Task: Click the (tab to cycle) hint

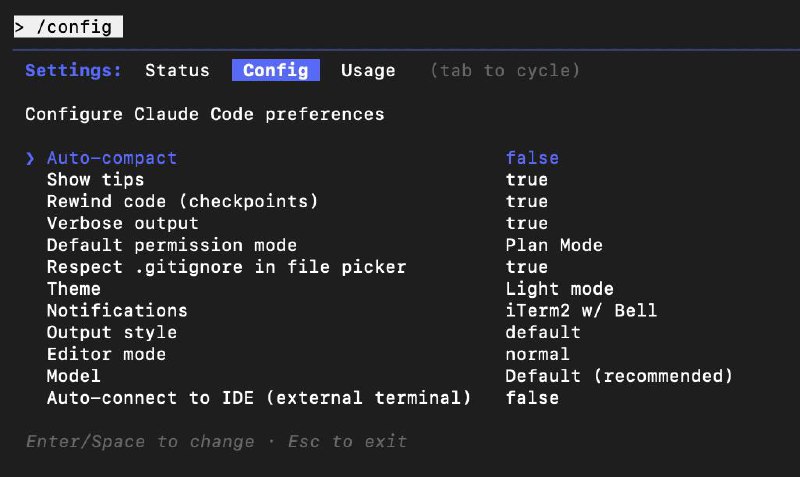Action: point(505,70)
